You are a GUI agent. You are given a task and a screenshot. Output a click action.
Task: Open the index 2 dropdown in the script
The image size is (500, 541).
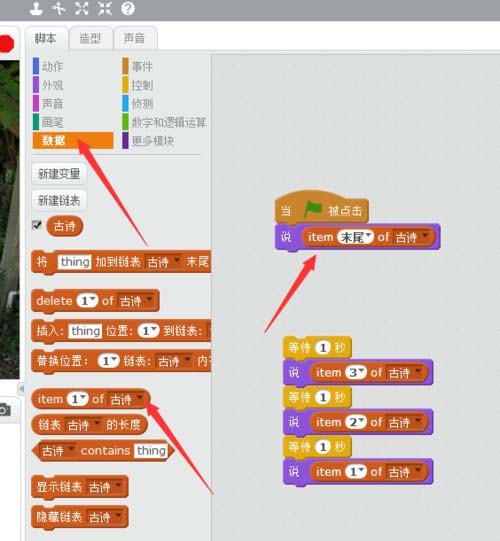(x=356, y=422)
